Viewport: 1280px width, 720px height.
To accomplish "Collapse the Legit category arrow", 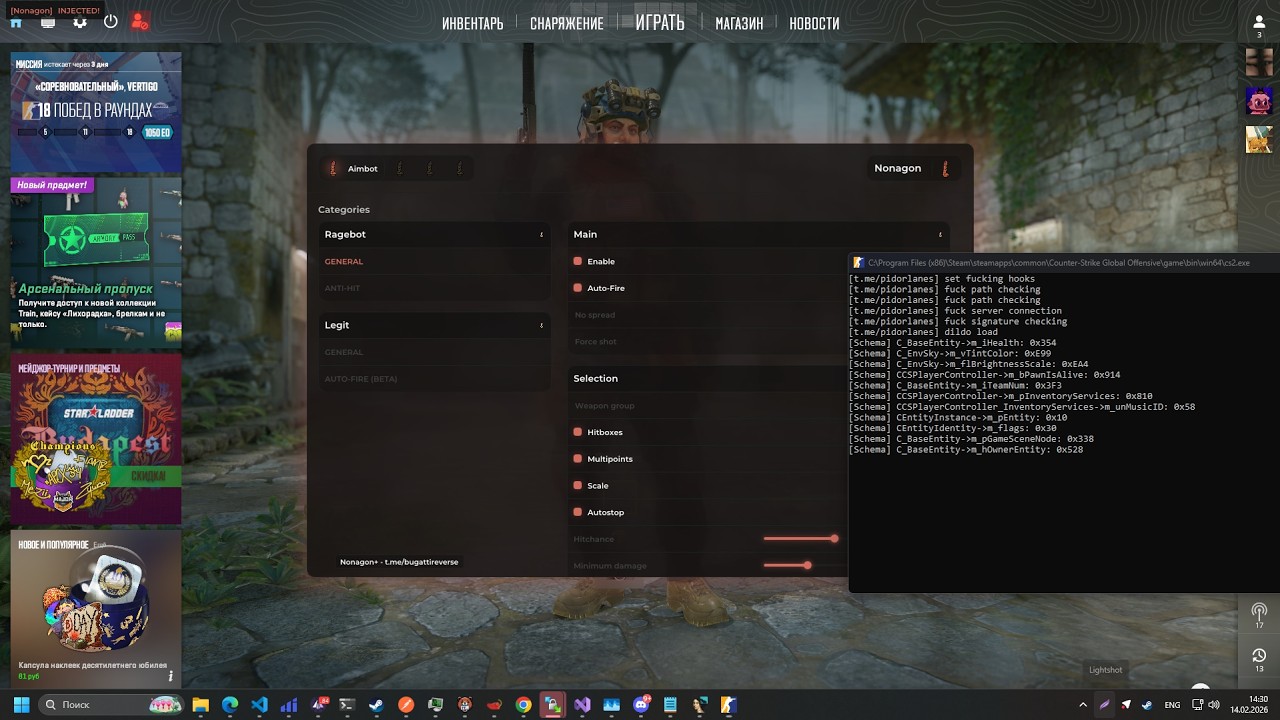I will (x=541, y=325).
